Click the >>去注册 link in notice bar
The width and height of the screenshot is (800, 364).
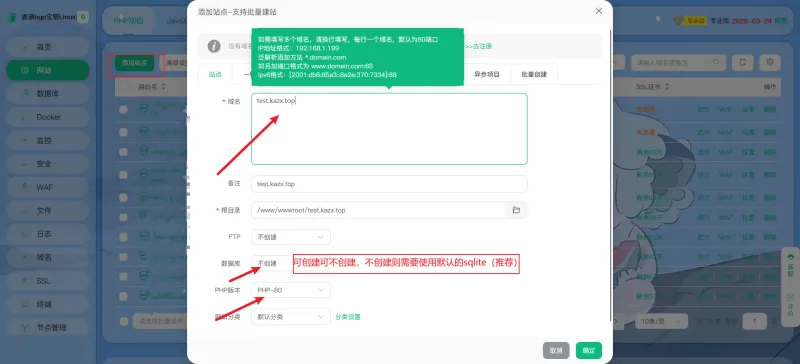(478, 46)
